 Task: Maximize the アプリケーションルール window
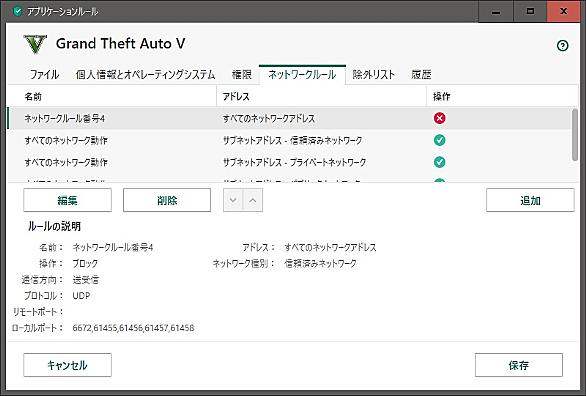tap(530, 12)
